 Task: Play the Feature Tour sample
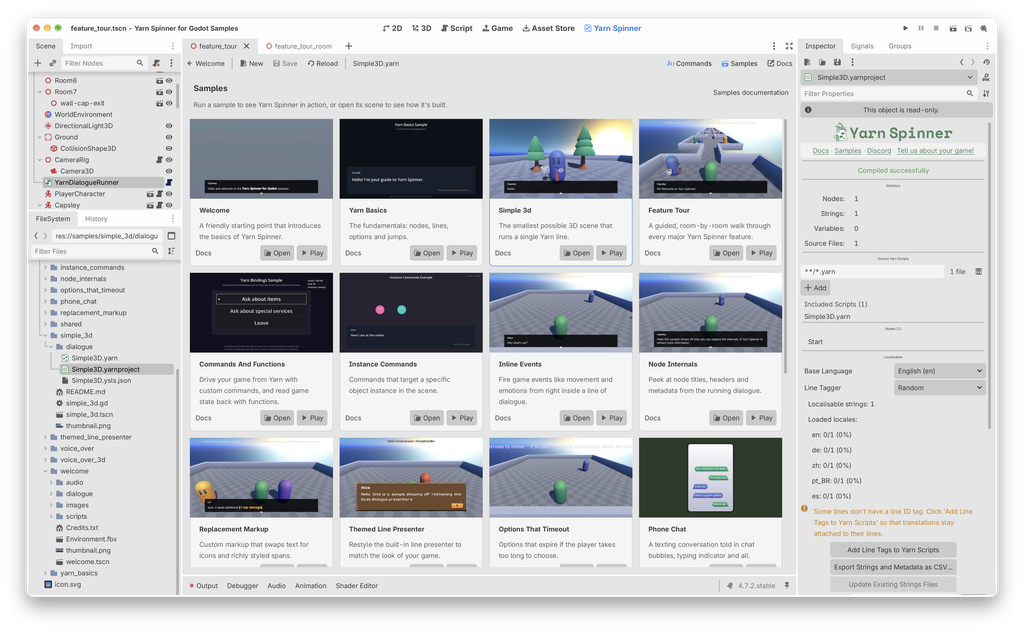(x=760, y=253)
